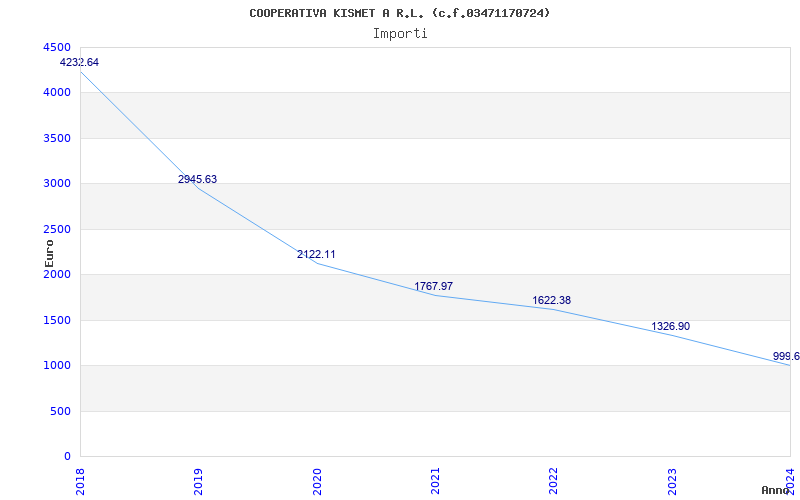The image size is (800, 500).
Task: Select the 1767.97 data label
Action: 433,286
